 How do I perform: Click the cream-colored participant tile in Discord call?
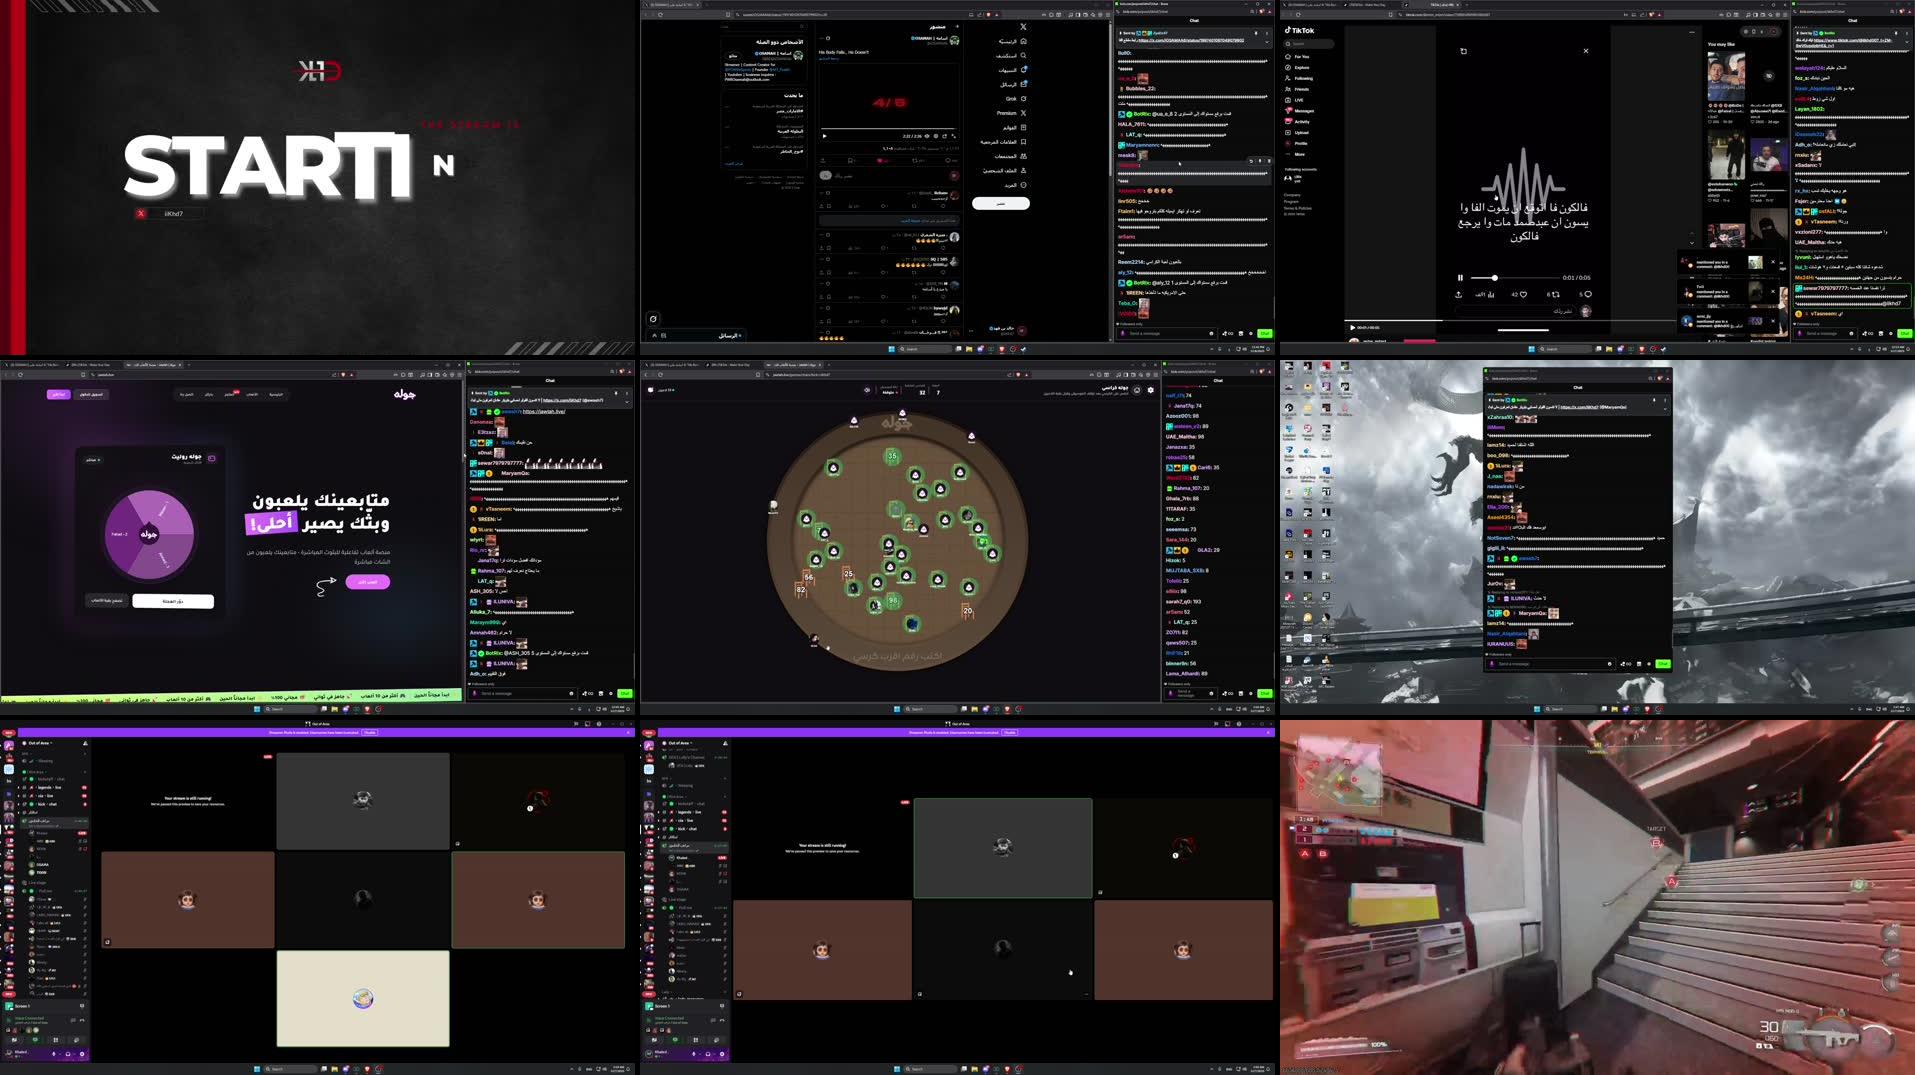pos(363,998)
